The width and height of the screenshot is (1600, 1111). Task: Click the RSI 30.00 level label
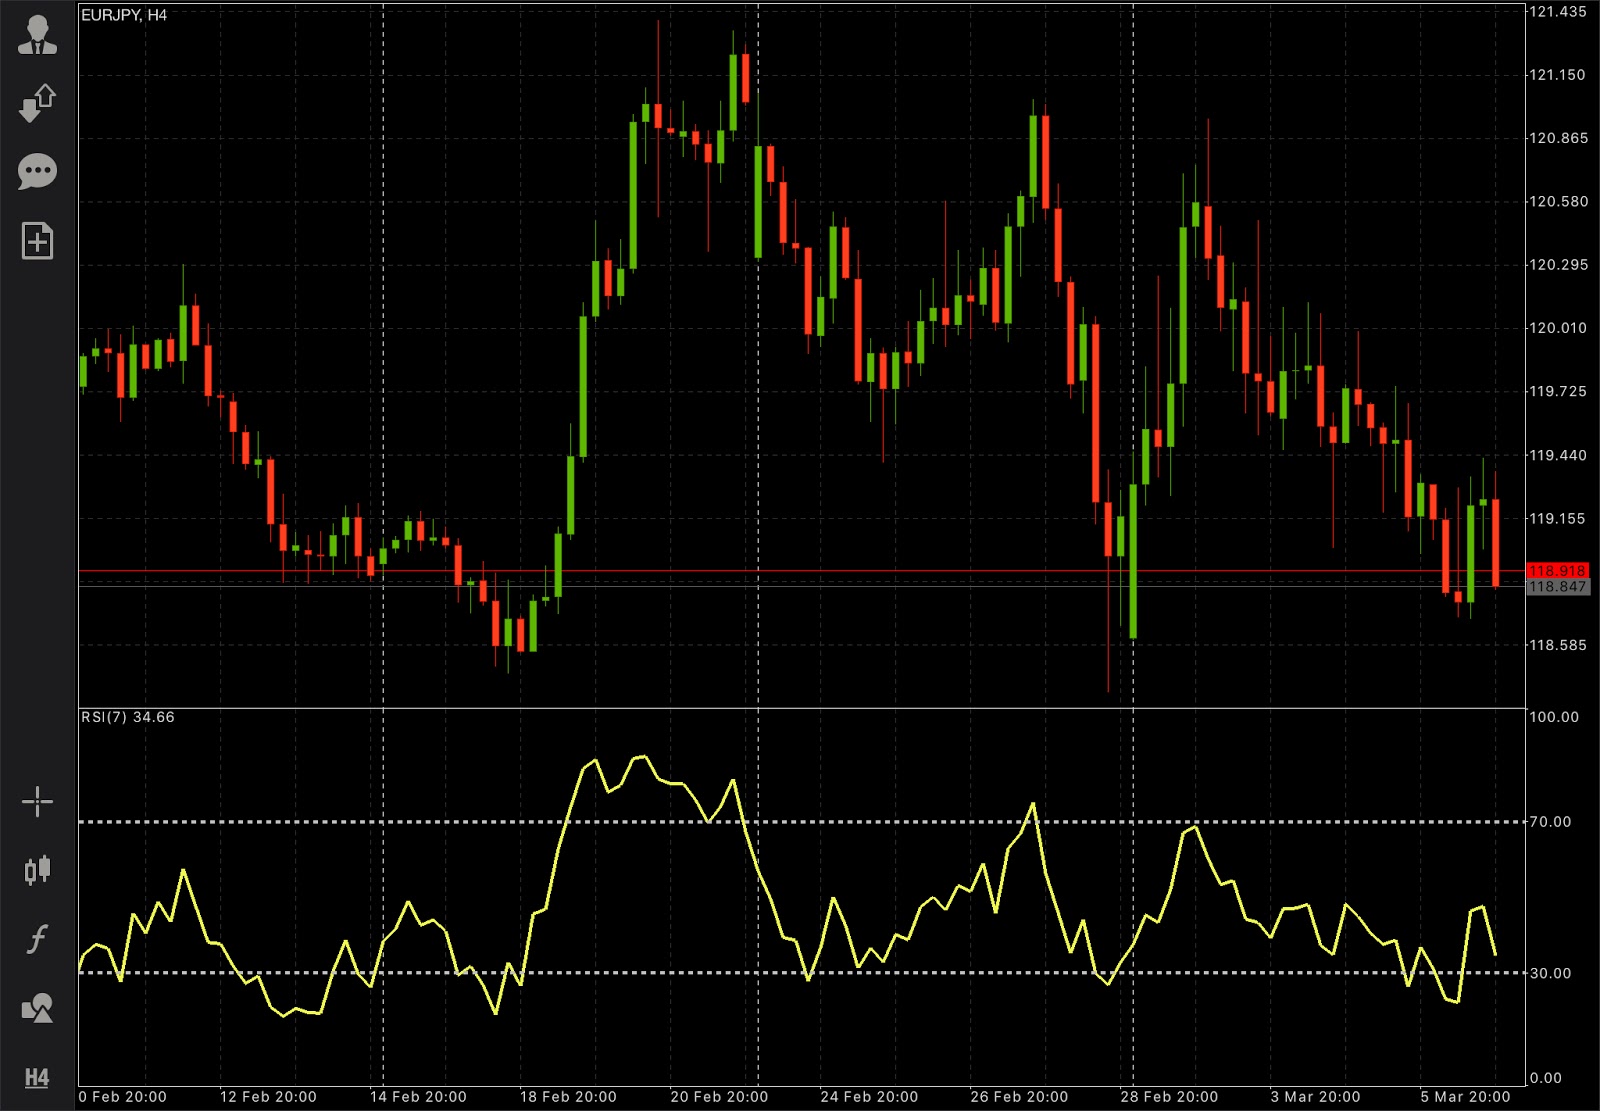[x=1550, y=973]
